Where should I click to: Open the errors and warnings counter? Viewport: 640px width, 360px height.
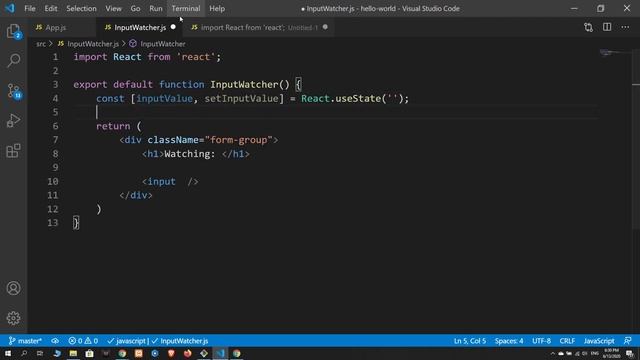(x=83, y=341)
